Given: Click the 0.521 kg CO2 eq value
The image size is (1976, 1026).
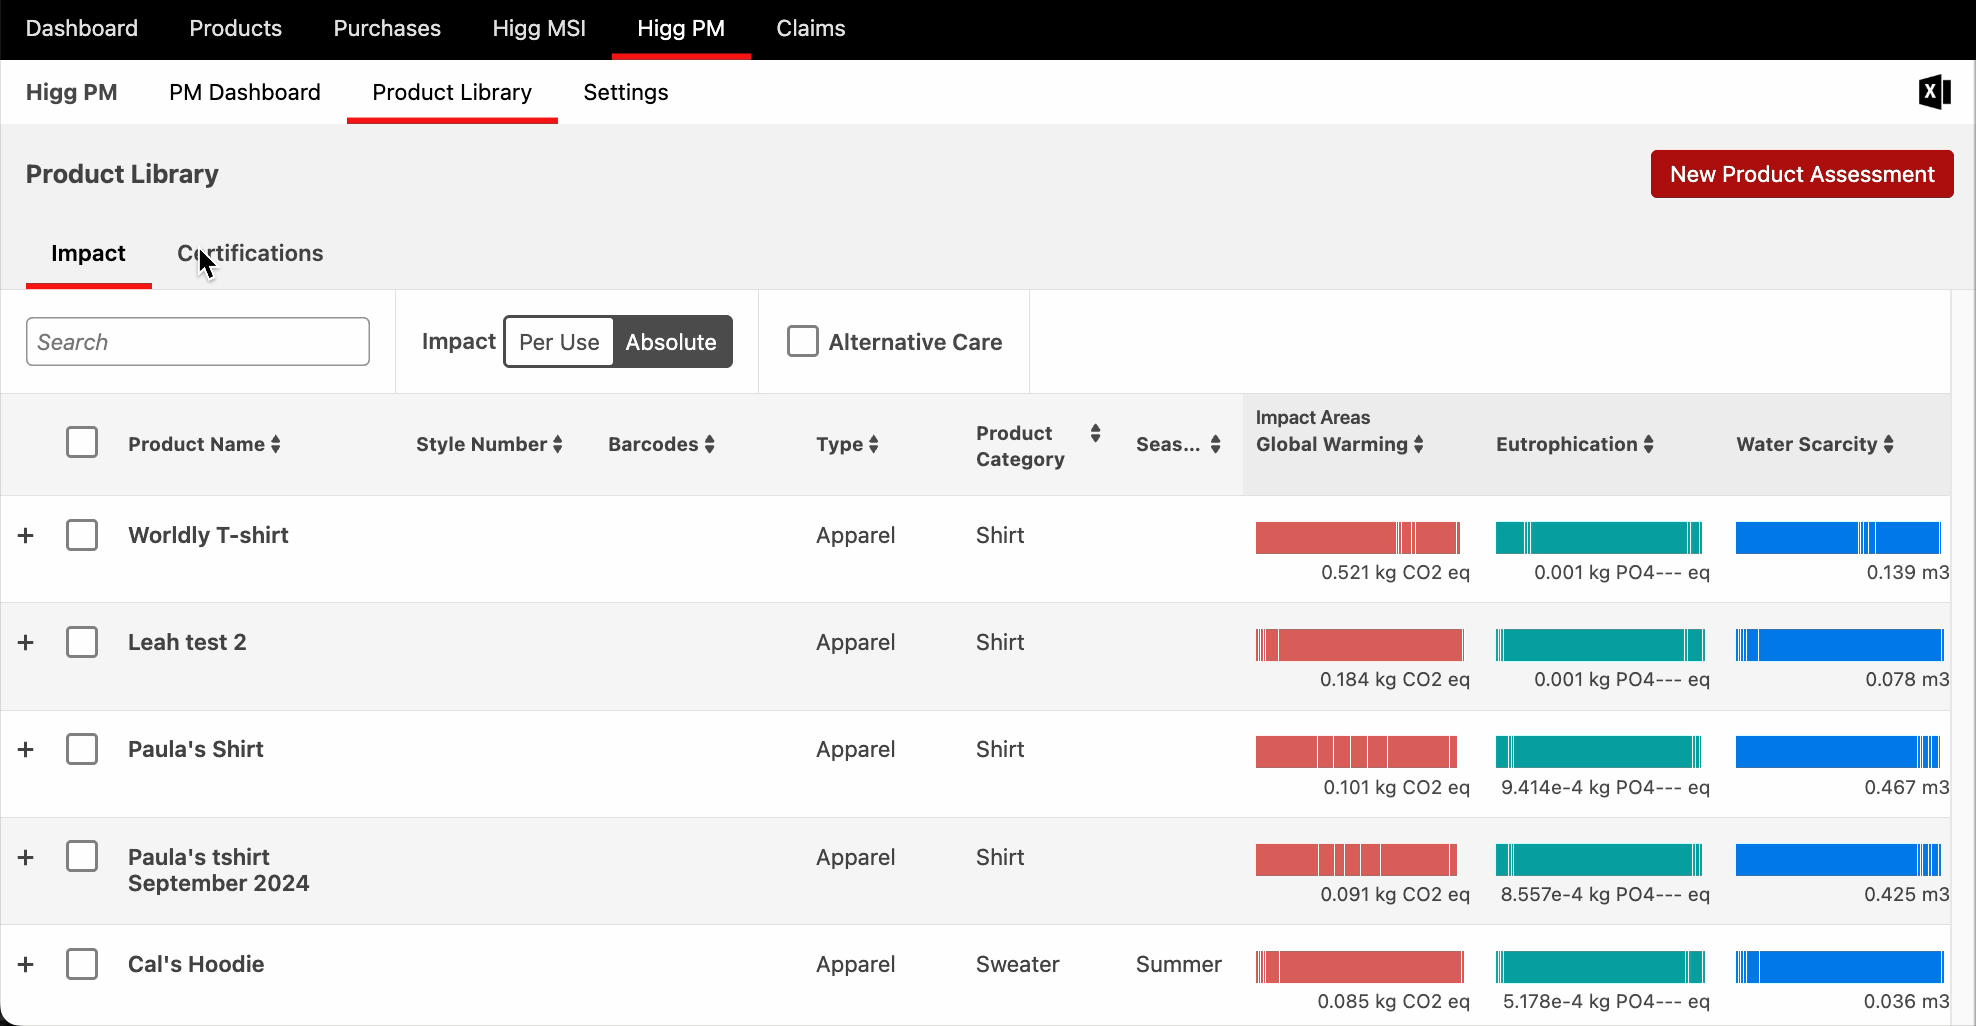Looking at the screenshot, I should 1395,572.
